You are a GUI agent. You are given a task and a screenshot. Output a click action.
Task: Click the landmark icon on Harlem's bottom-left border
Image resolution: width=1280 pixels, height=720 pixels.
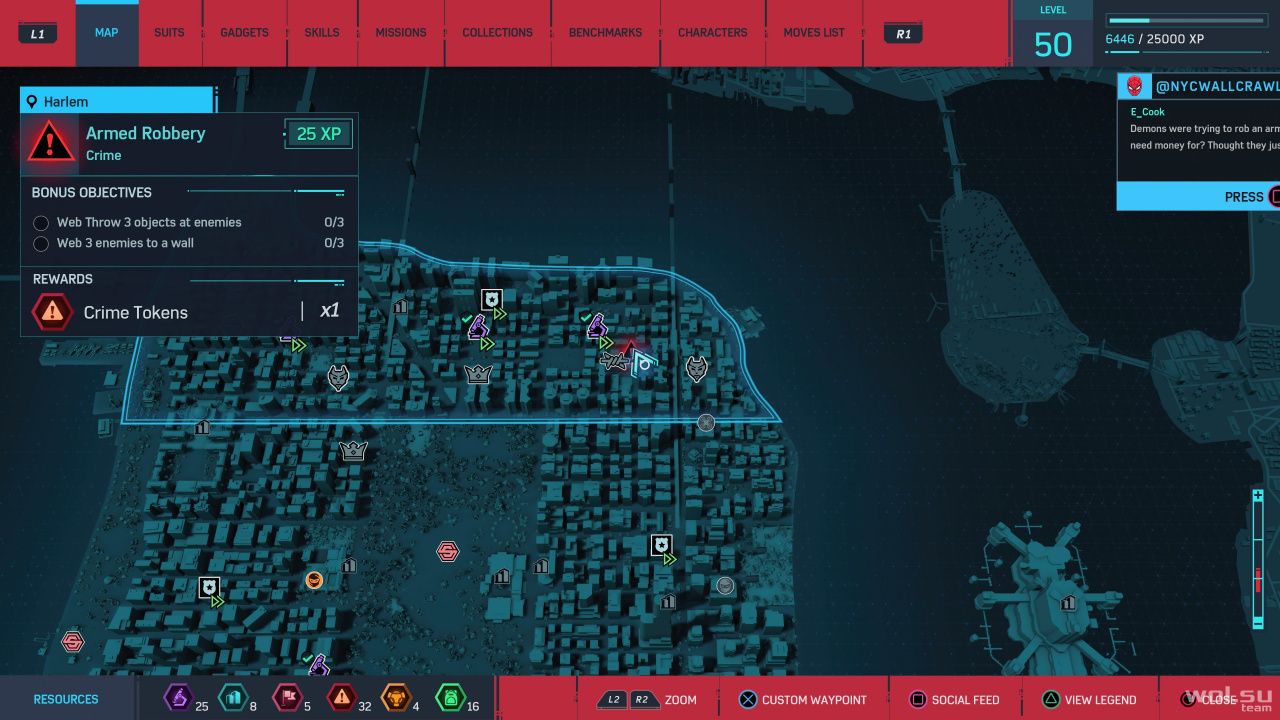point(202,427)
